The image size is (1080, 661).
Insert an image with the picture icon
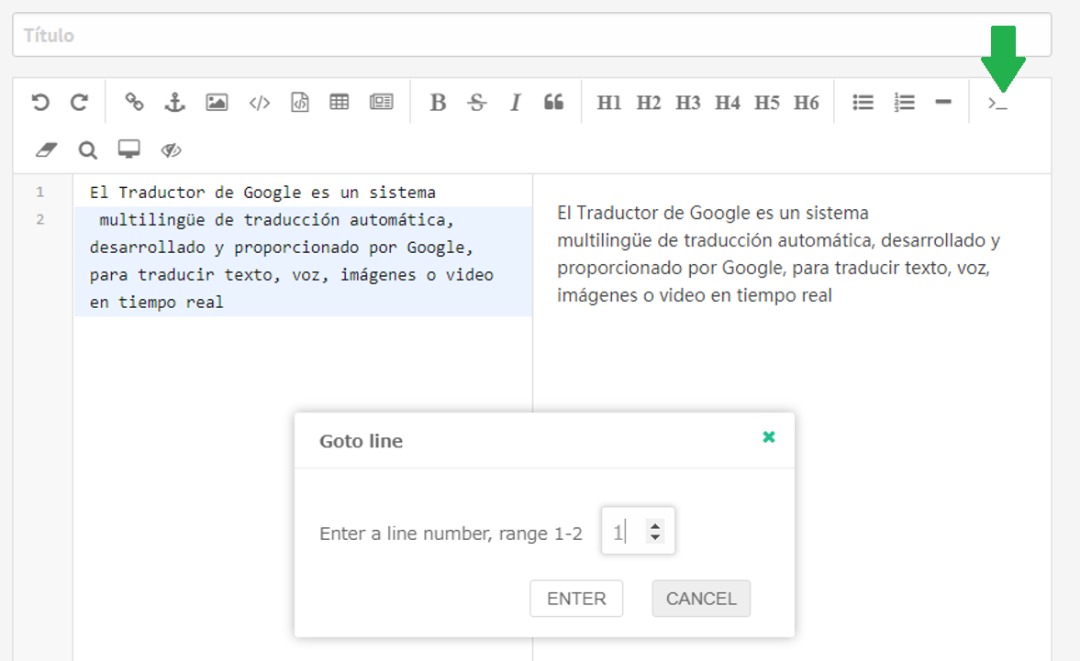[216, 103]
